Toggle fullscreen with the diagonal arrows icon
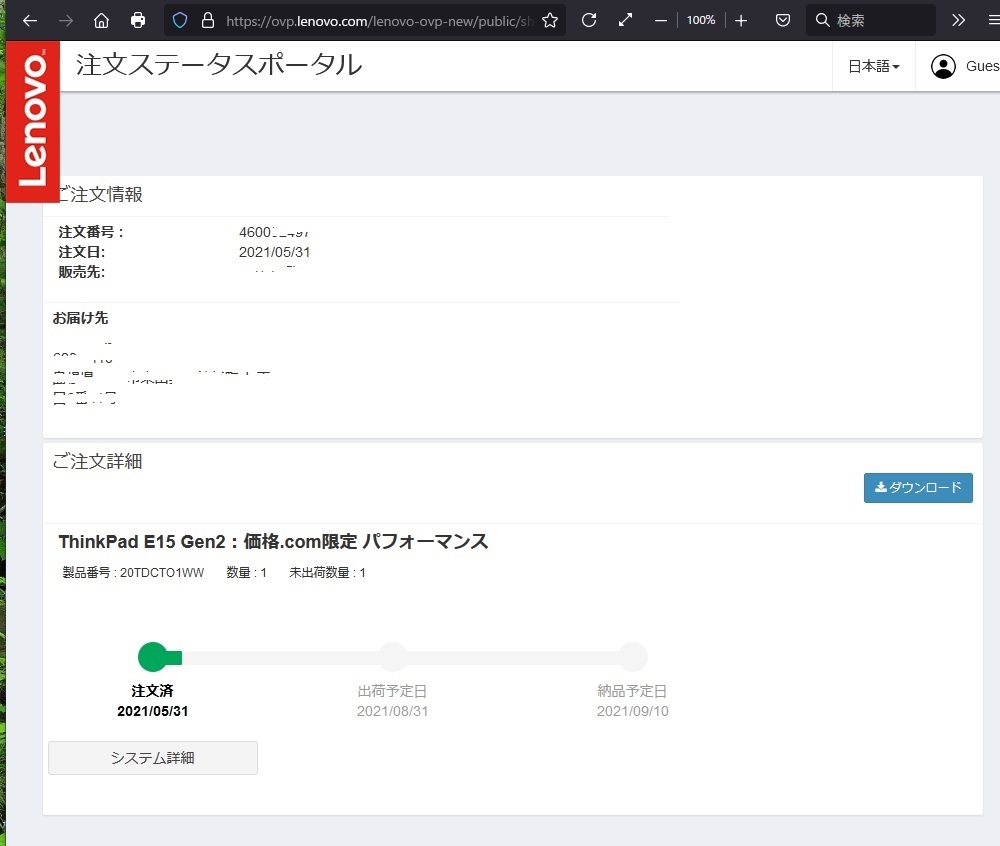The image size is (1000, 846). pyautogui.click(x=626, y=20)
